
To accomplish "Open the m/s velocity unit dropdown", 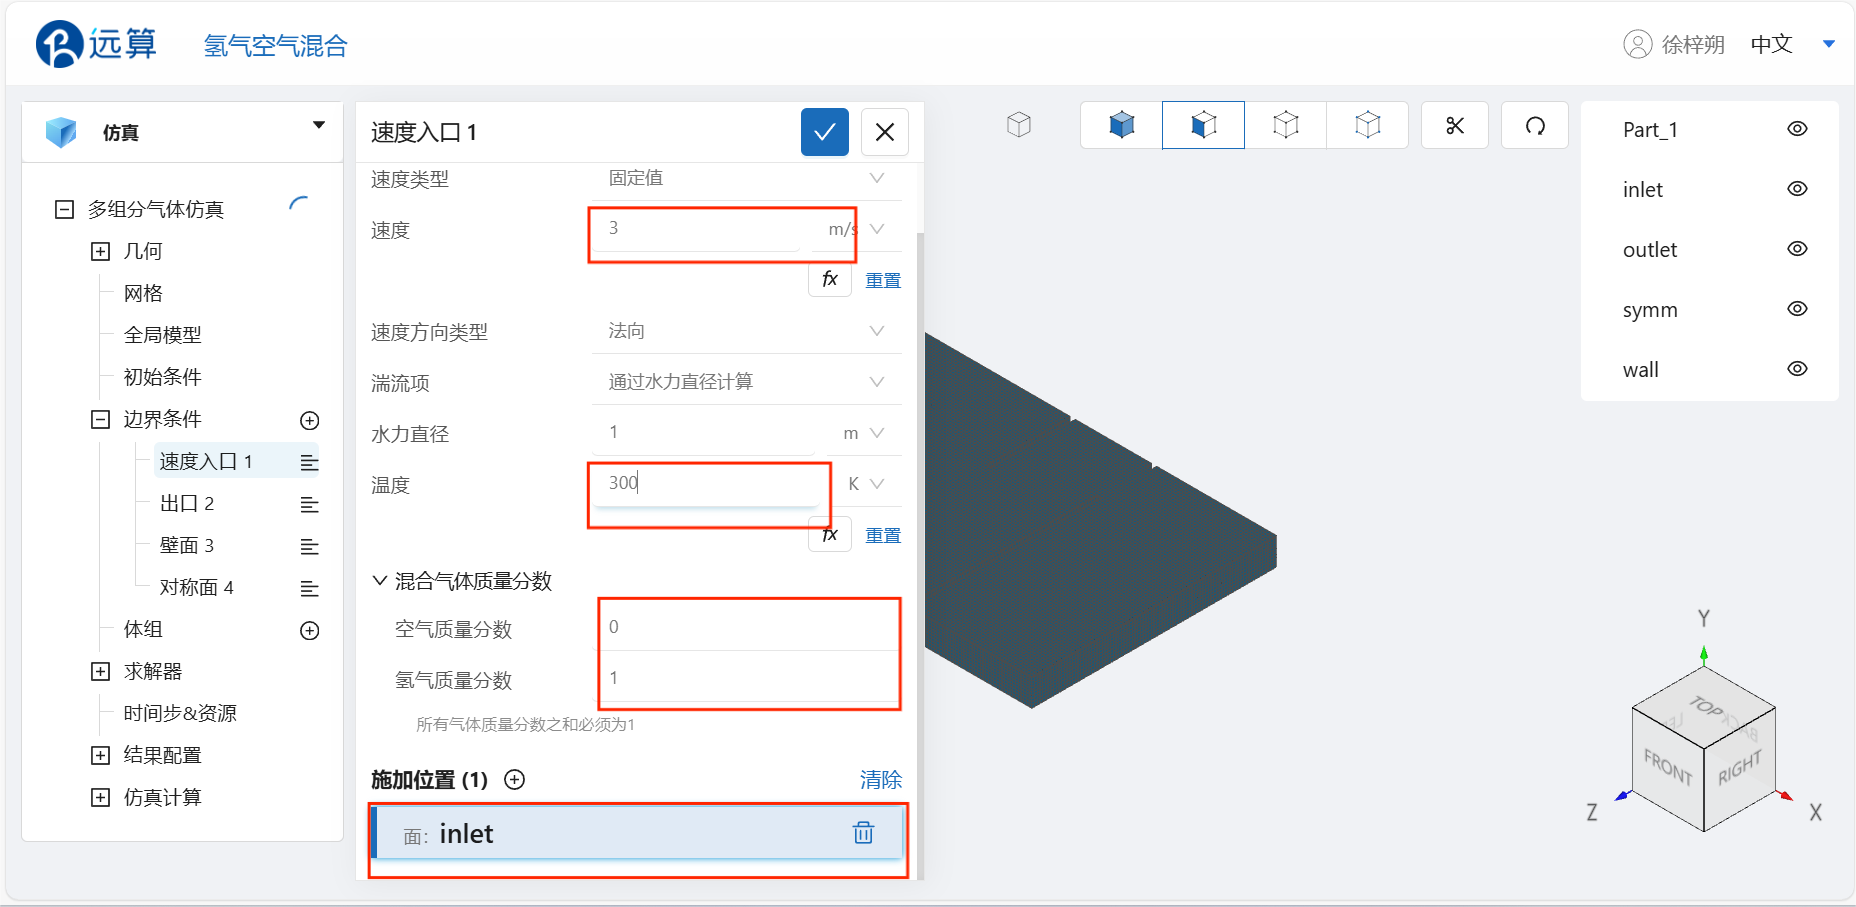I will pyautogui.click(x=858, y=229).
